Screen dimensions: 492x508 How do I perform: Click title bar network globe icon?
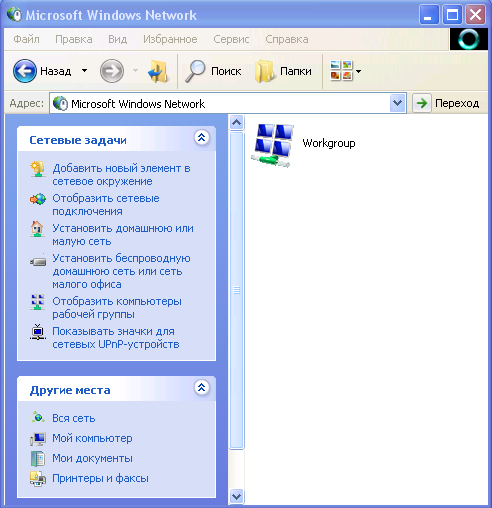tap(14, 15)
